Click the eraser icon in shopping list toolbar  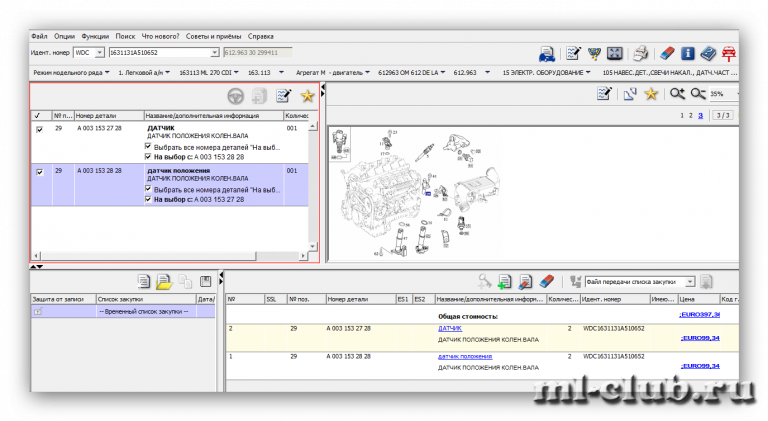pos(547,281)
